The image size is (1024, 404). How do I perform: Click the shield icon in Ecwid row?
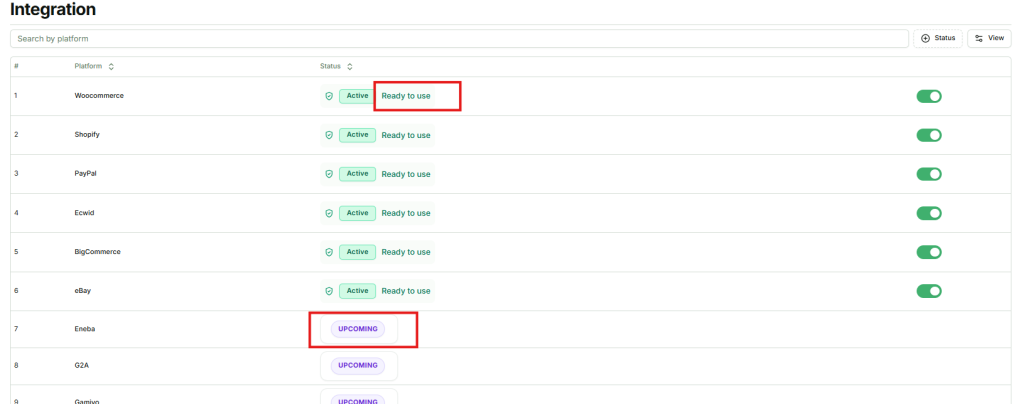point(329,213)
